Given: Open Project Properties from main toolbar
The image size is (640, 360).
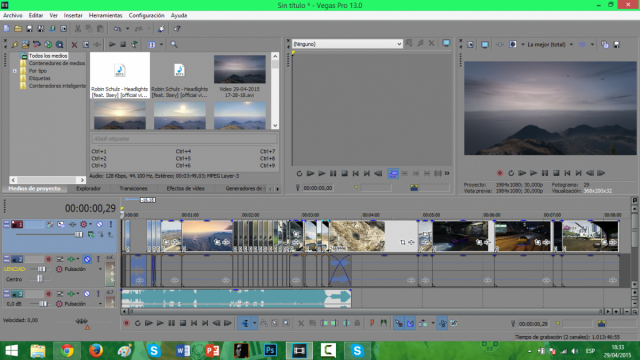Looking at the screenshot, I should click(x=64, y=29).
